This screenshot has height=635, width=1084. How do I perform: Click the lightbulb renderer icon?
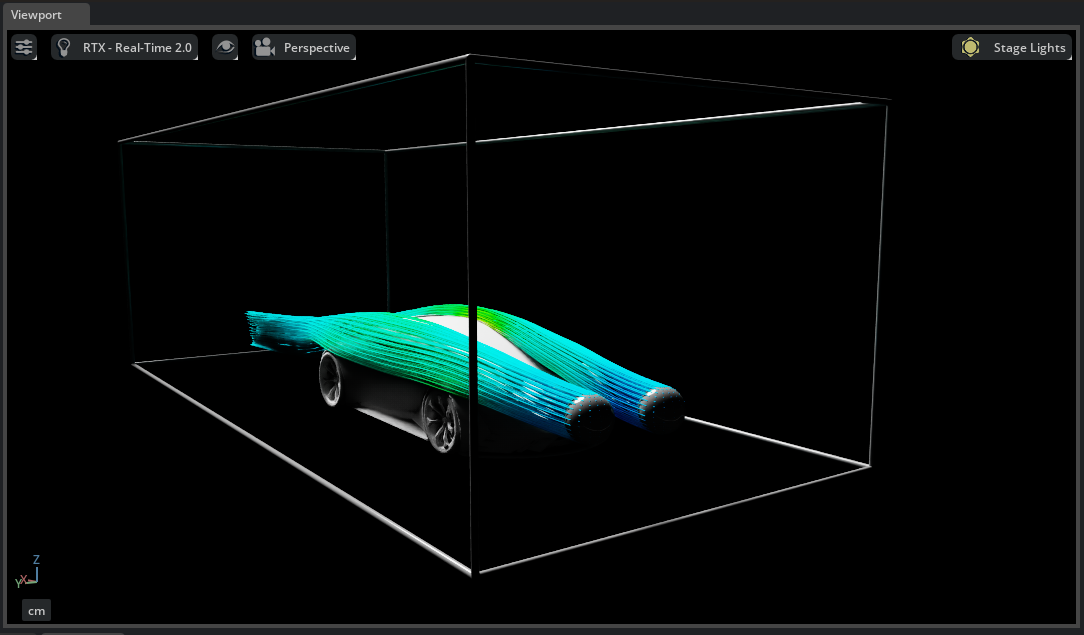64,46
